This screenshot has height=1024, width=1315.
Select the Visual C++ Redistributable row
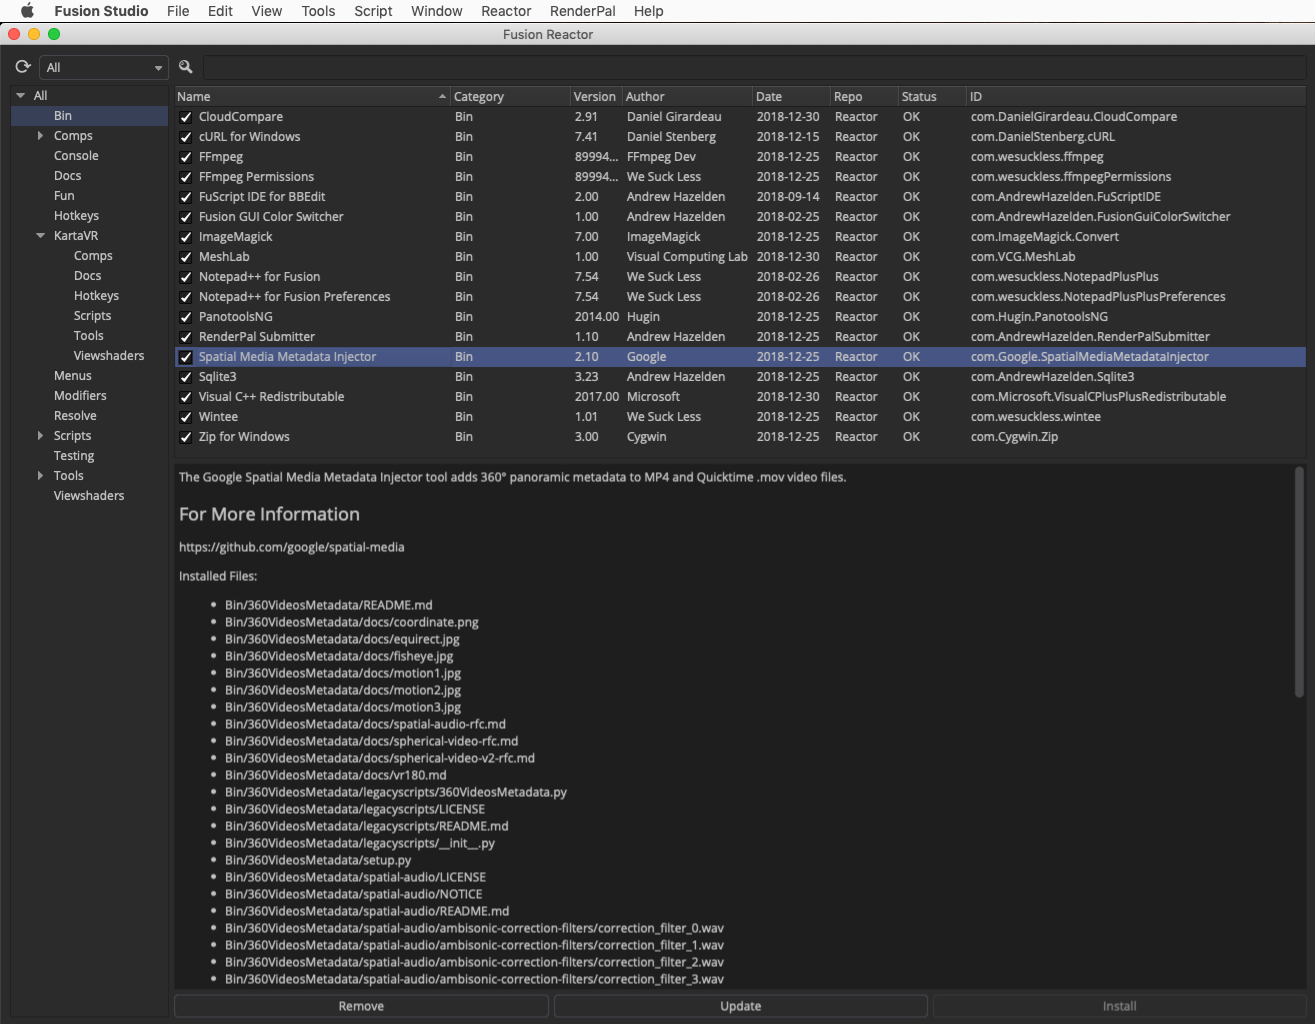point(740,397)
